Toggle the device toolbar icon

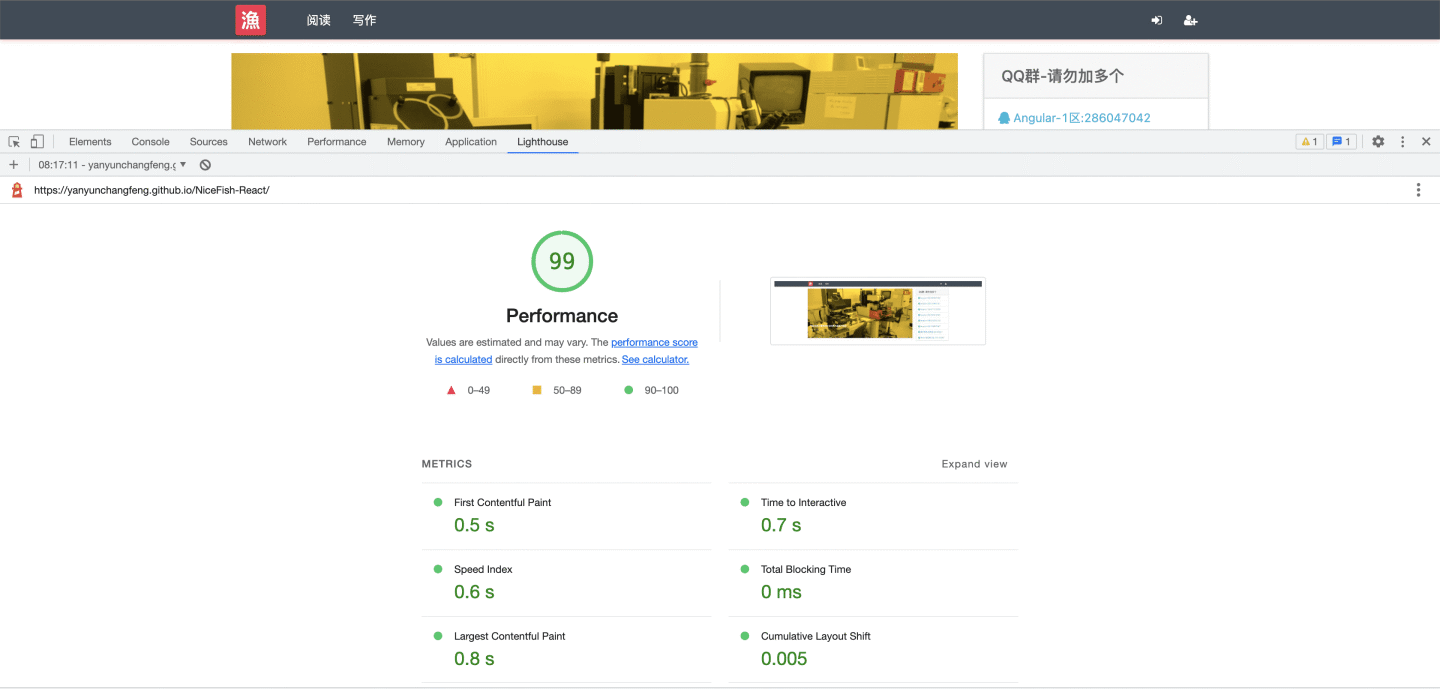point(37,142)
